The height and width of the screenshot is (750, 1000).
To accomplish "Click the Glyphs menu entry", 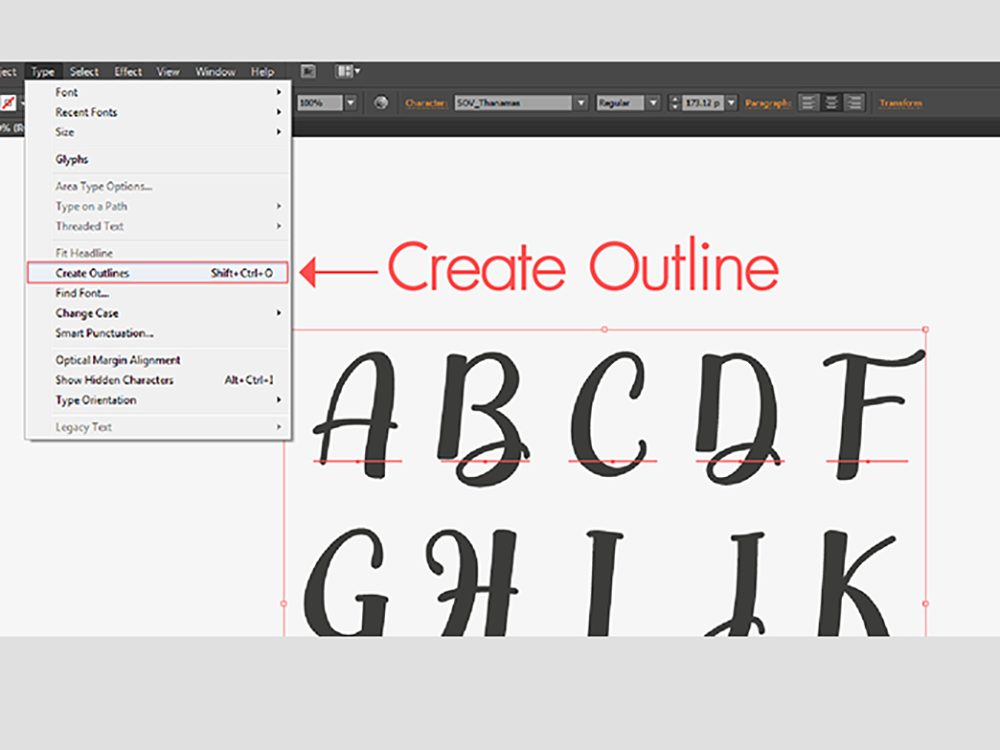I will click(72, 159).
